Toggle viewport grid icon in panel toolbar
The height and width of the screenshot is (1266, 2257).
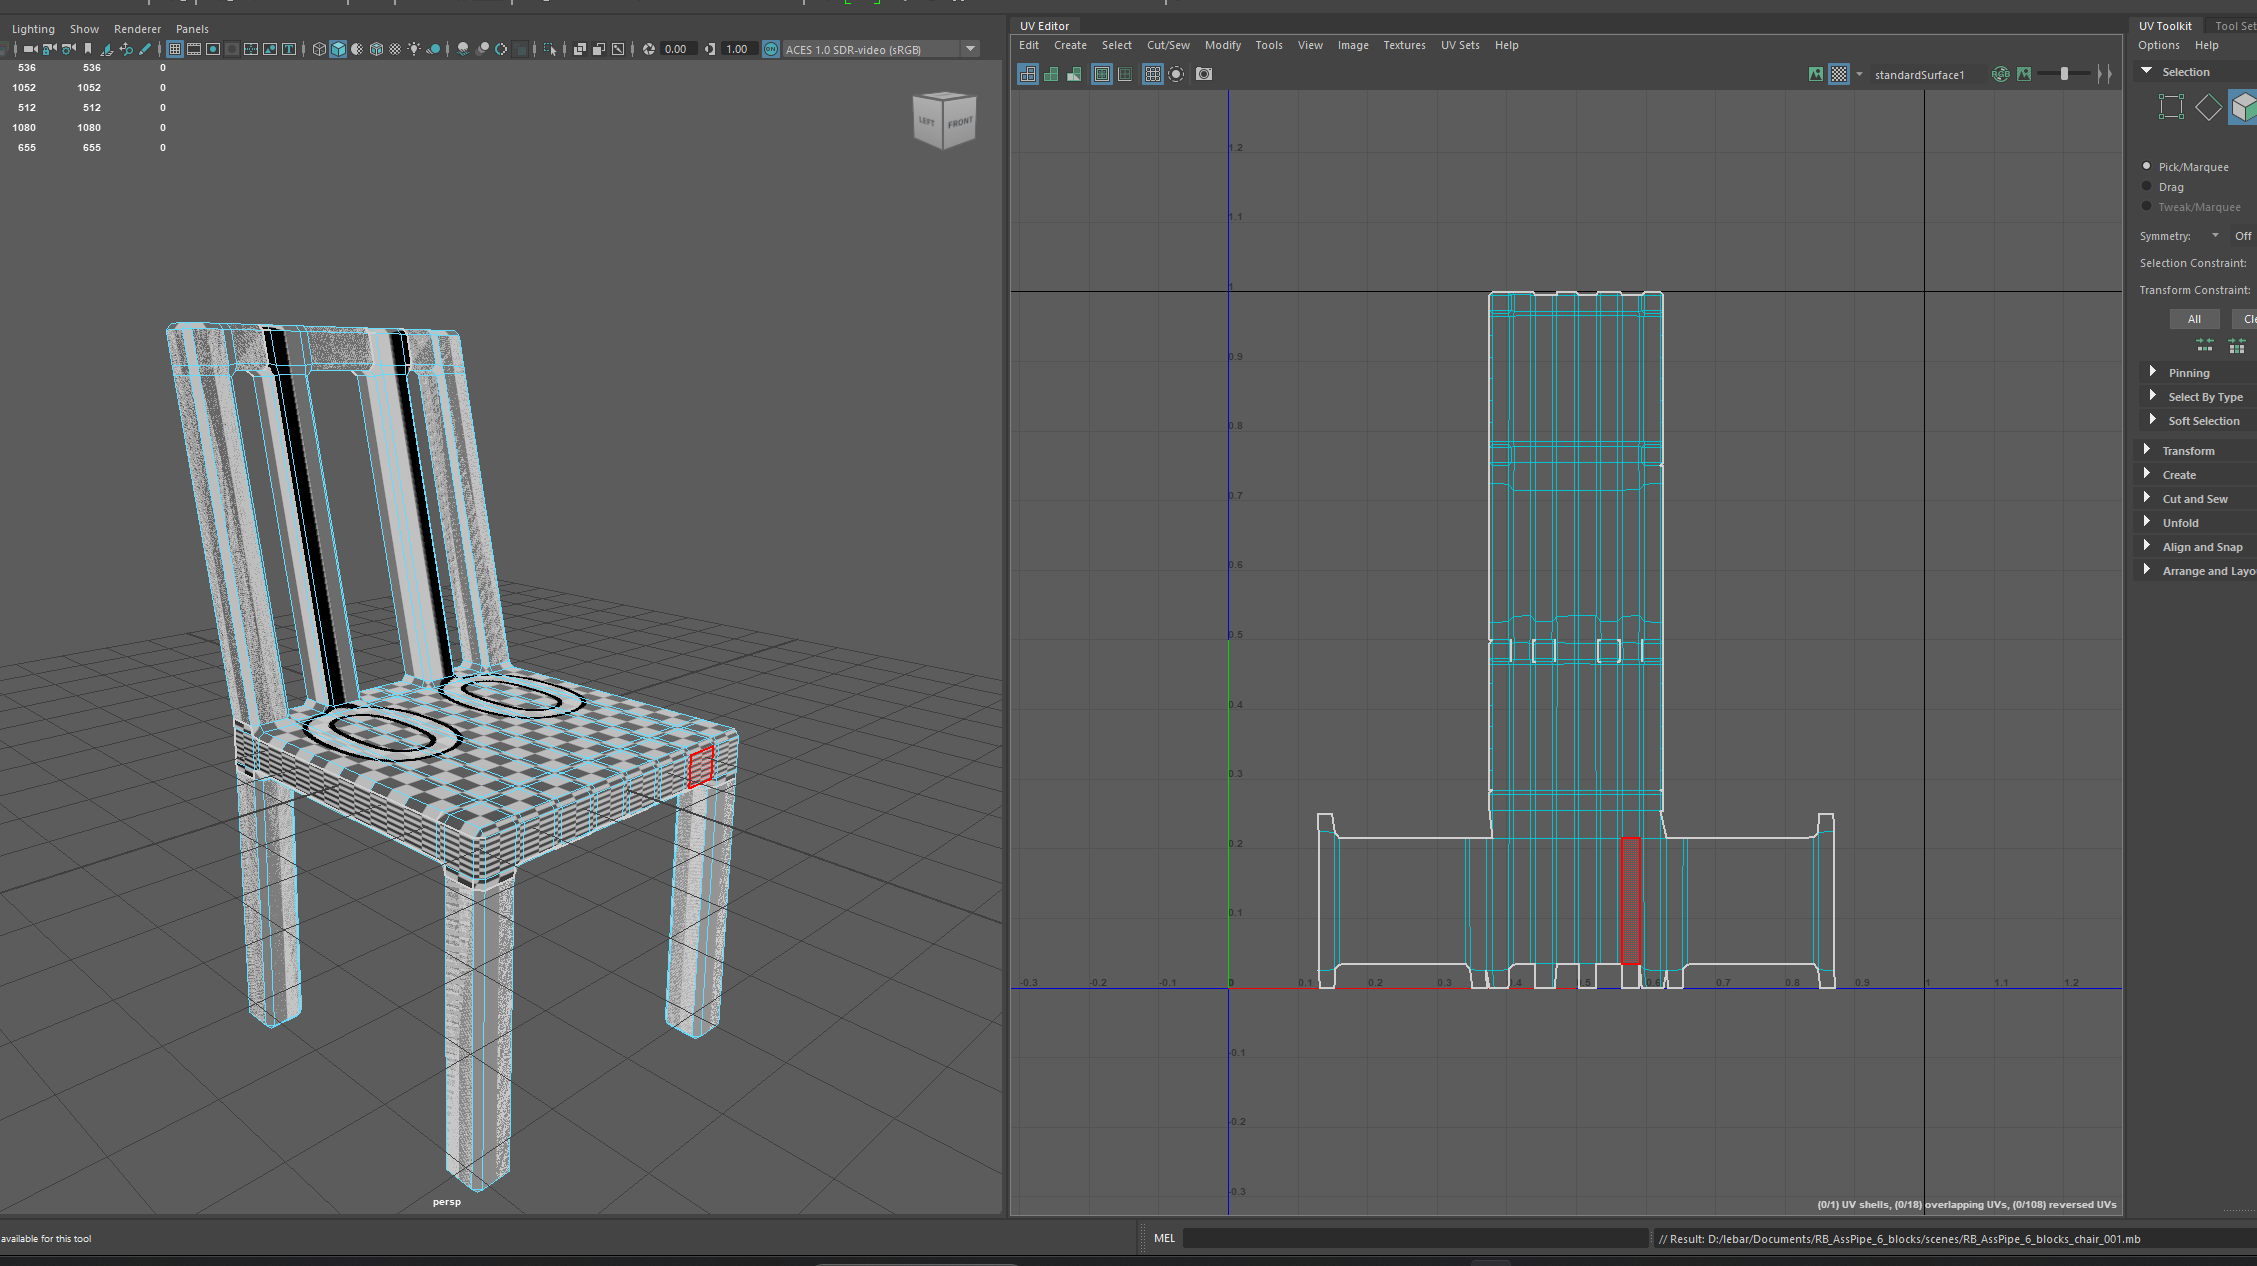point(175,49)
